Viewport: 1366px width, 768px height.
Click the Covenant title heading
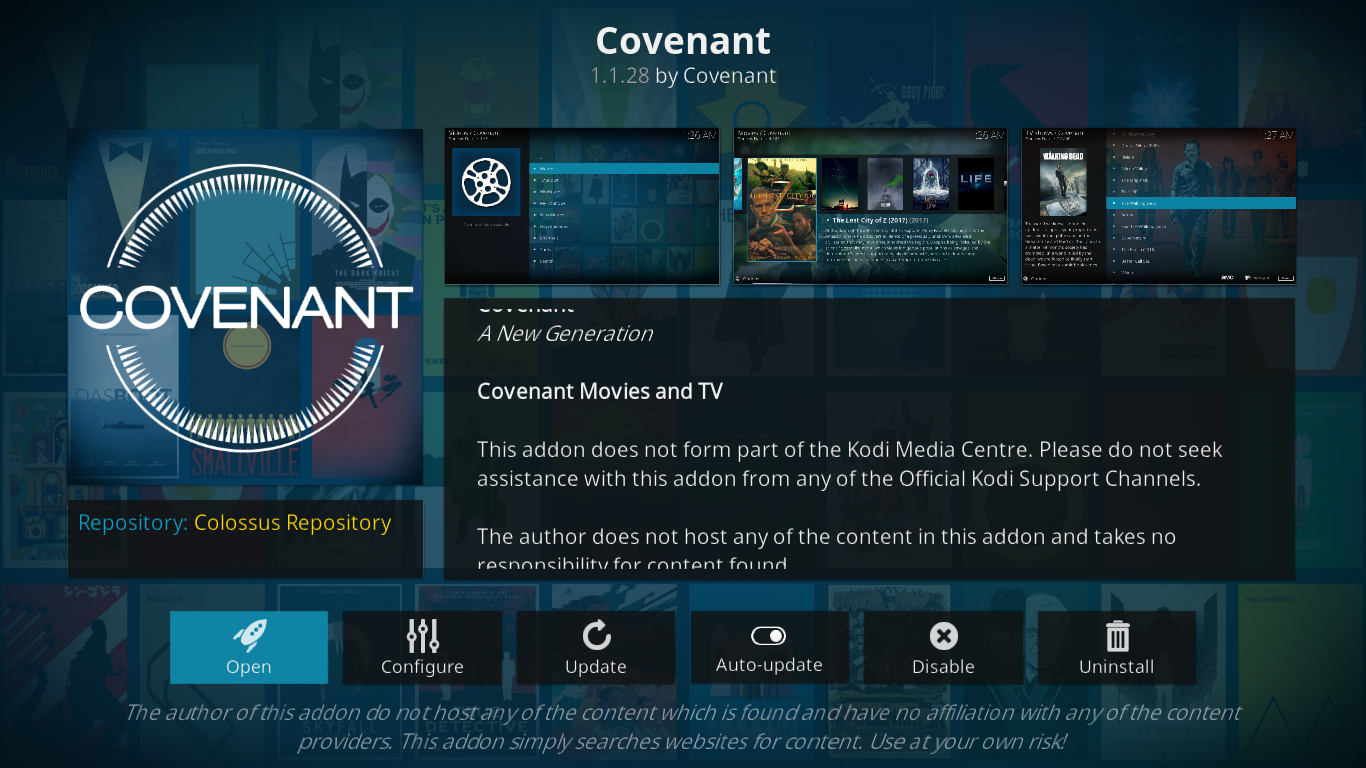tap(683, 40)
